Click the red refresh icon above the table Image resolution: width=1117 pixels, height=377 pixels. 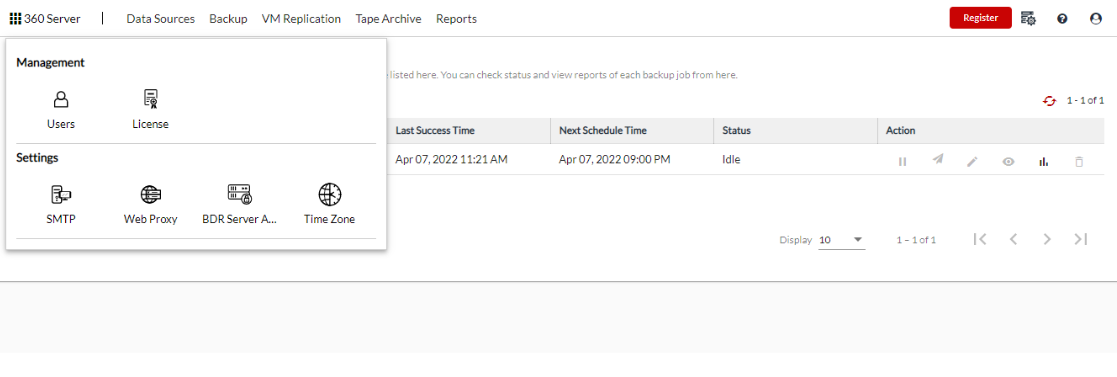point(1049,101)
